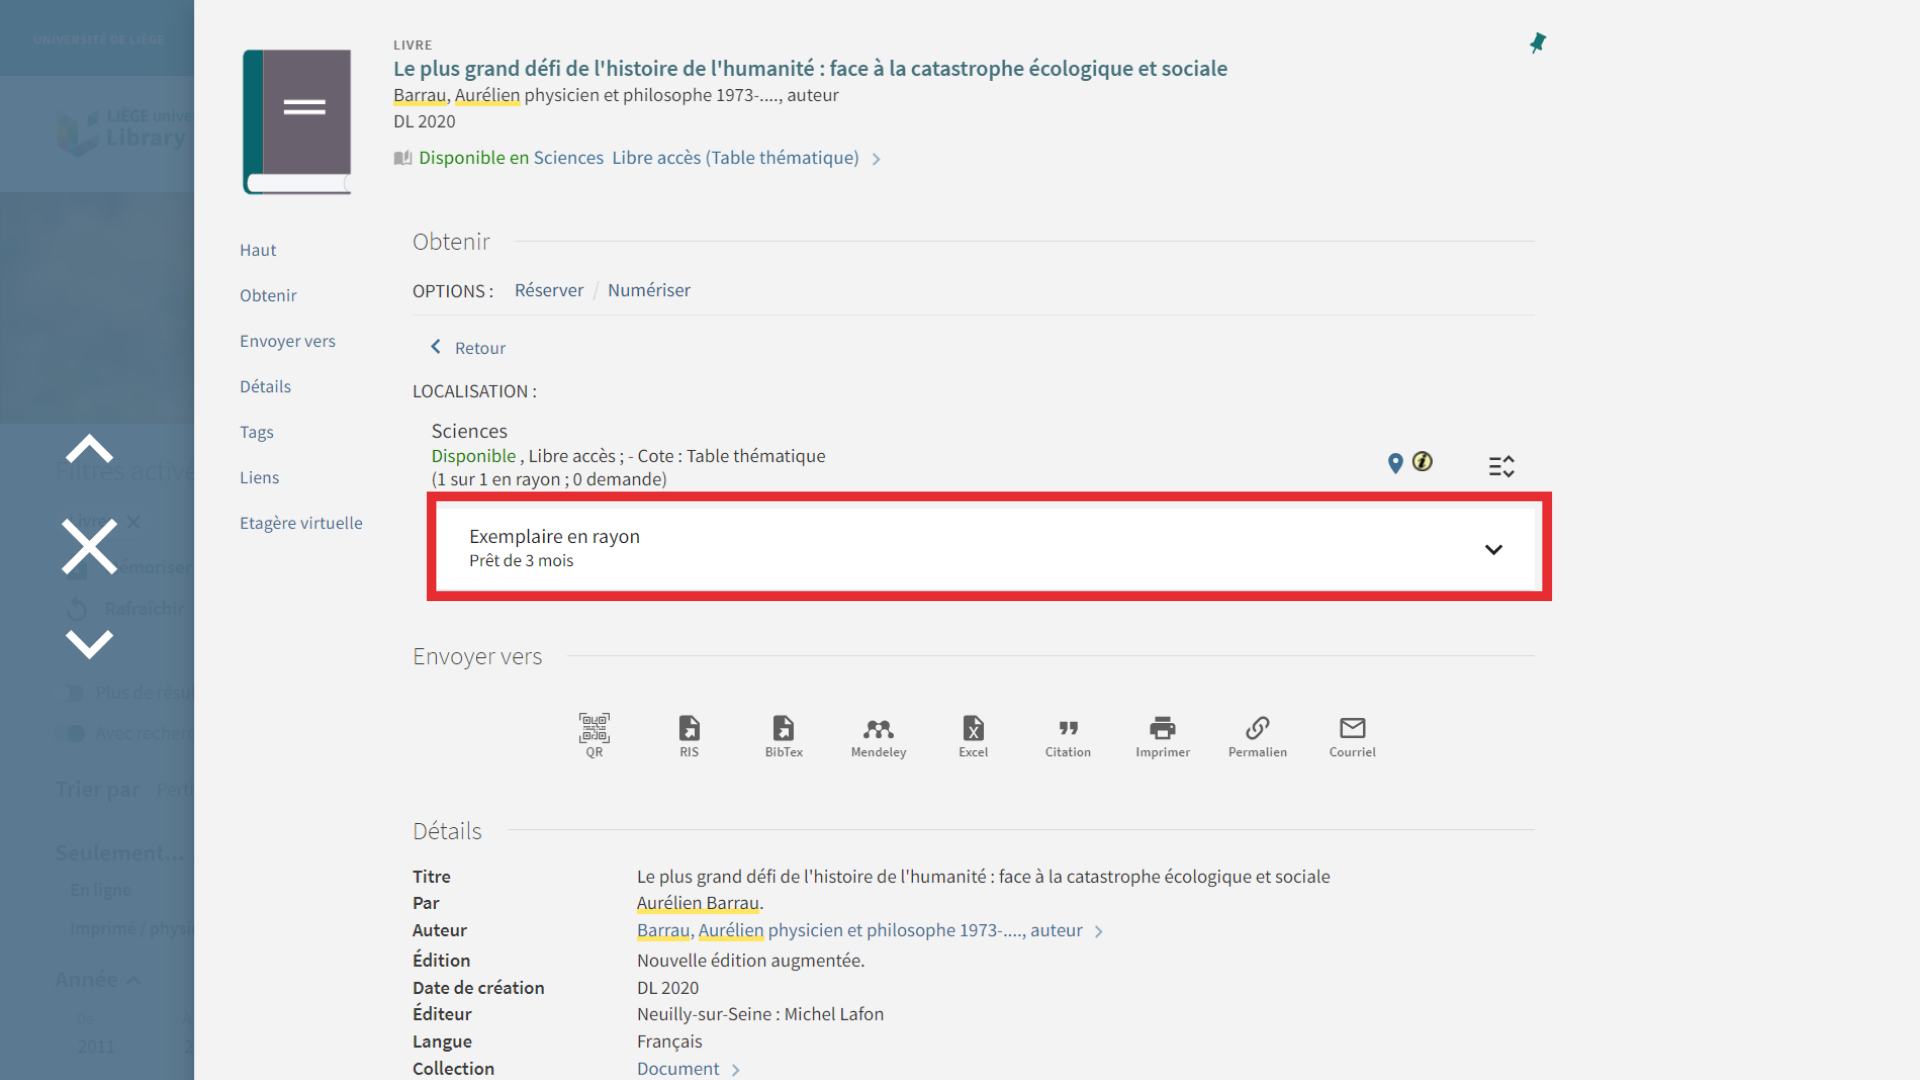Open author chevron next to Barrau auteur
1920x1080 pixels.
point(1098,931)
